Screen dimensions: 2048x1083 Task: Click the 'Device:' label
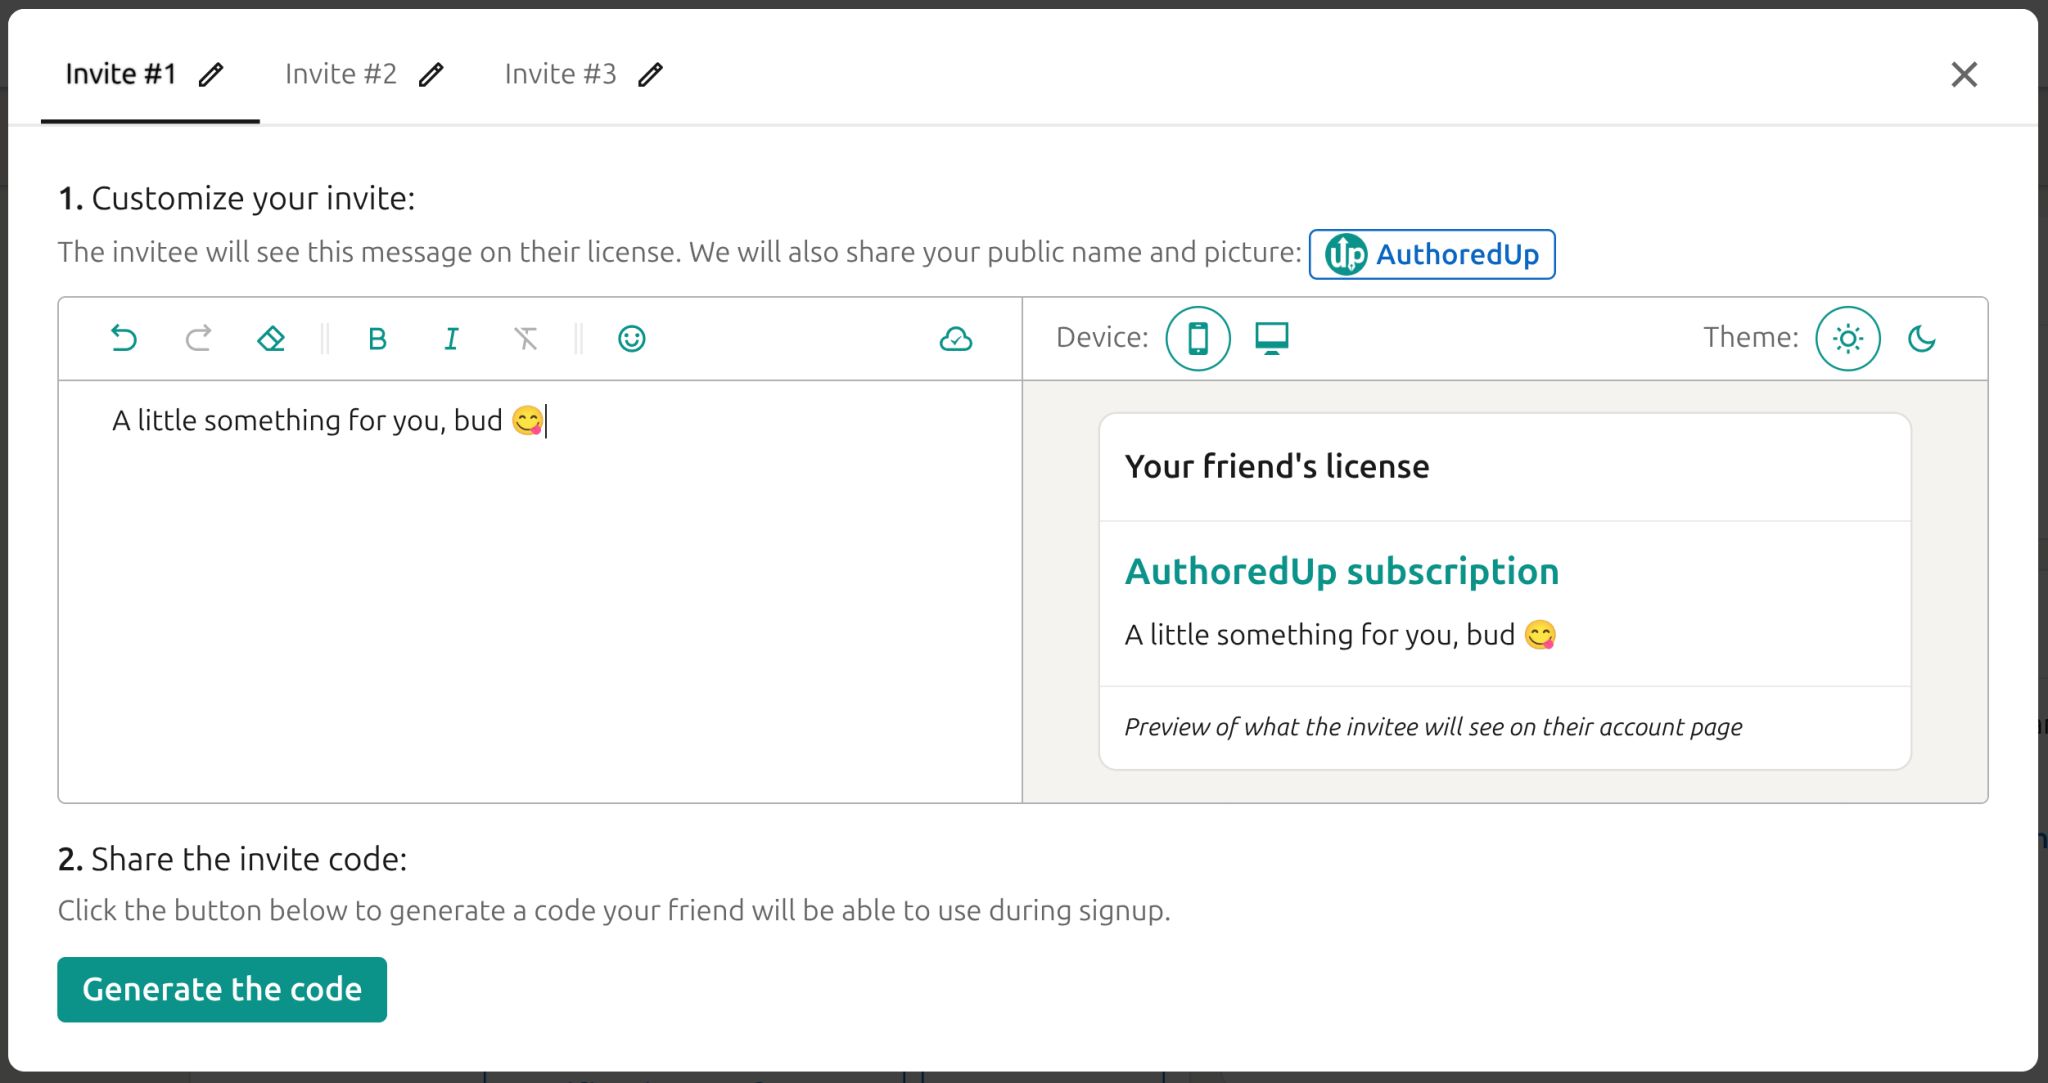1102,338
